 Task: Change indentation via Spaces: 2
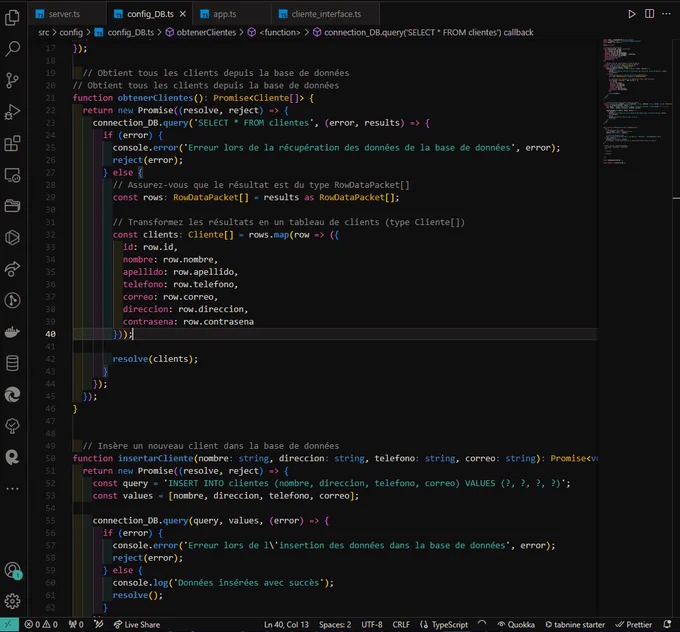[x=335, y=624]
